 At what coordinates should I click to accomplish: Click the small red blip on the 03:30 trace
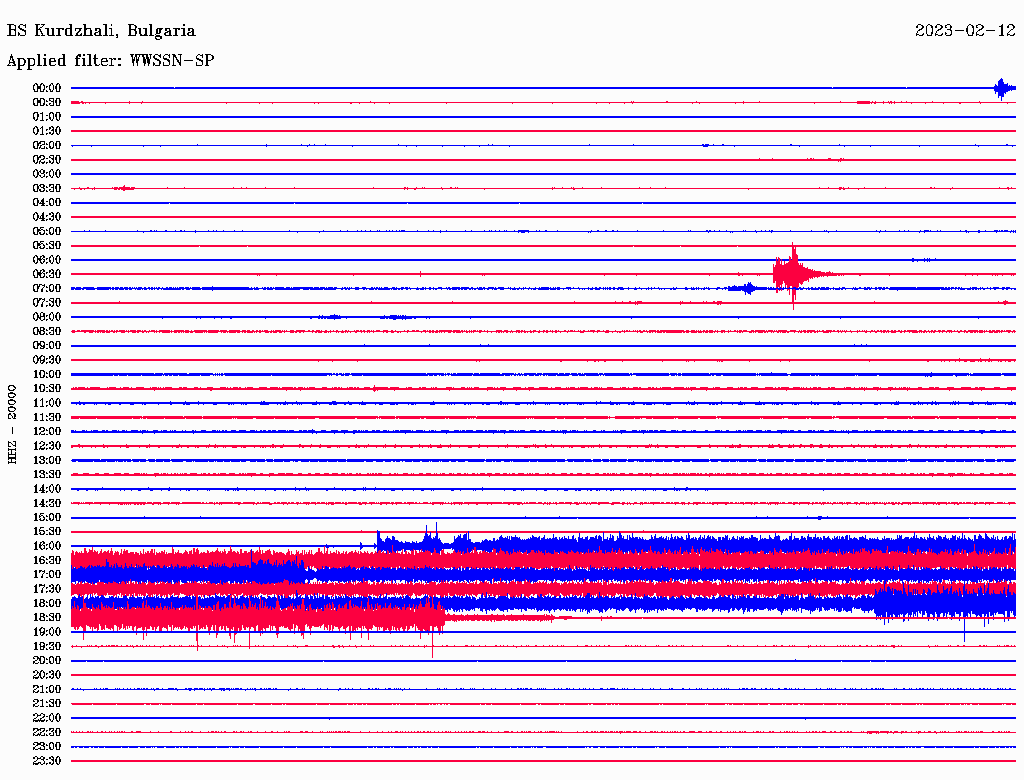click(124, 188)
